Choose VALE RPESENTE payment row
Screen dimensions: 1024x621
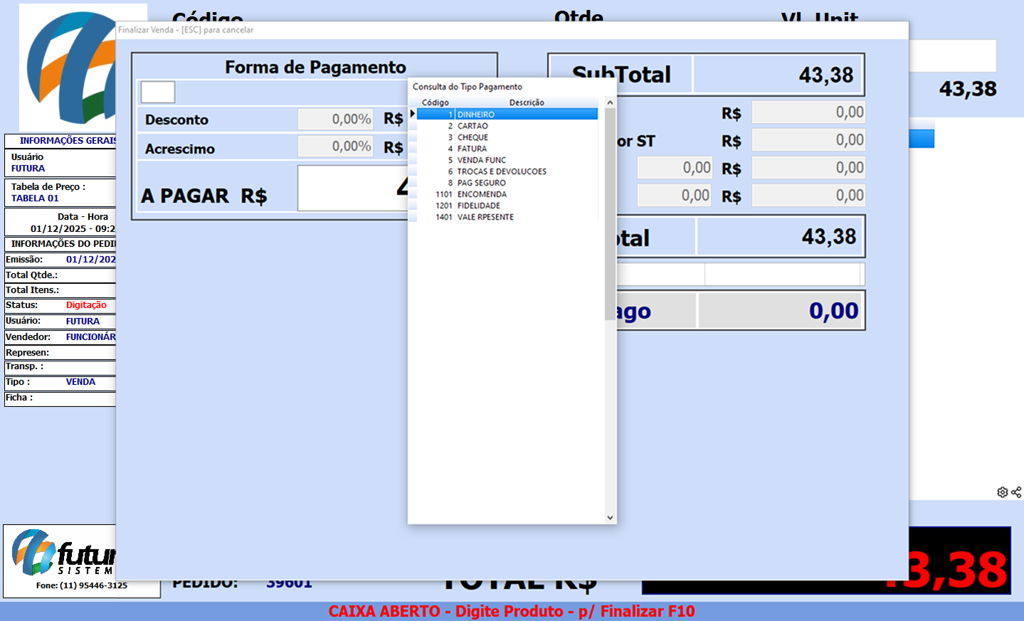pyautogui.click(x=485, y=217)
